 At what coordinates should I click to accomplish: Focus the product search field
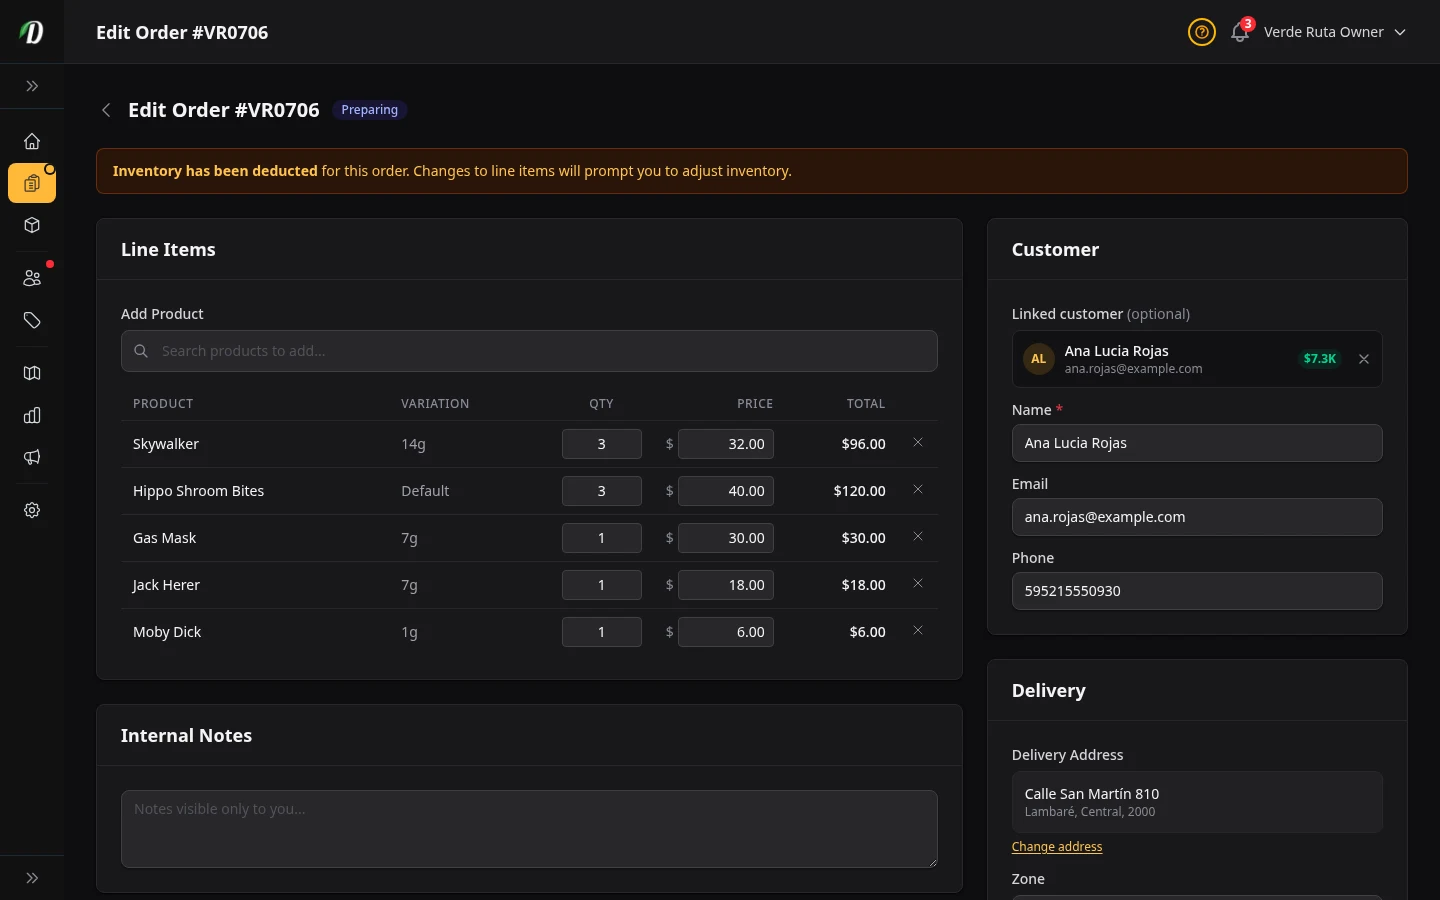pos(529,351)
